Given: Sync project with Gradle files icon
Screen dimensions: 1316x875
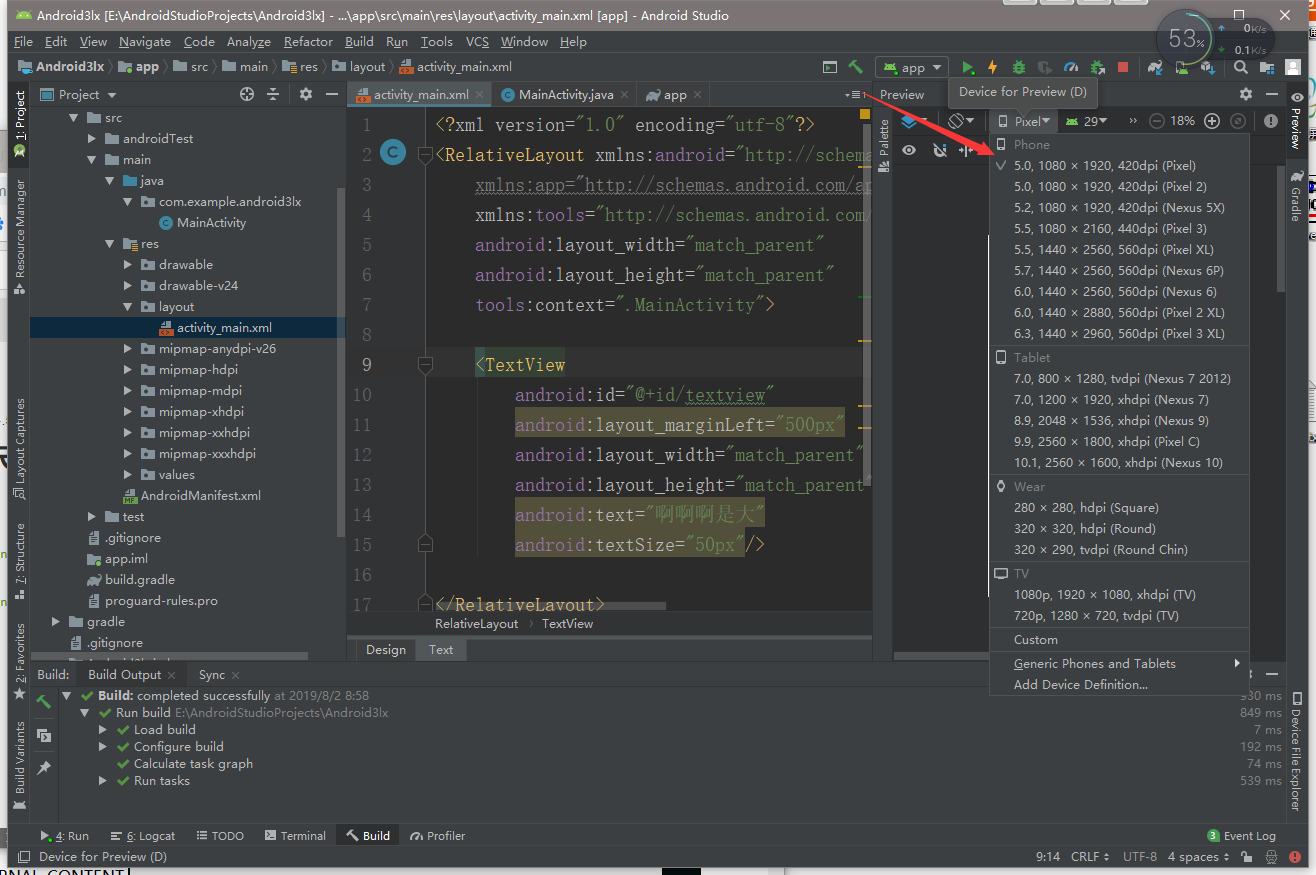Looking at the screenshot, I should pyautogui.click(x=1156, y=67).
